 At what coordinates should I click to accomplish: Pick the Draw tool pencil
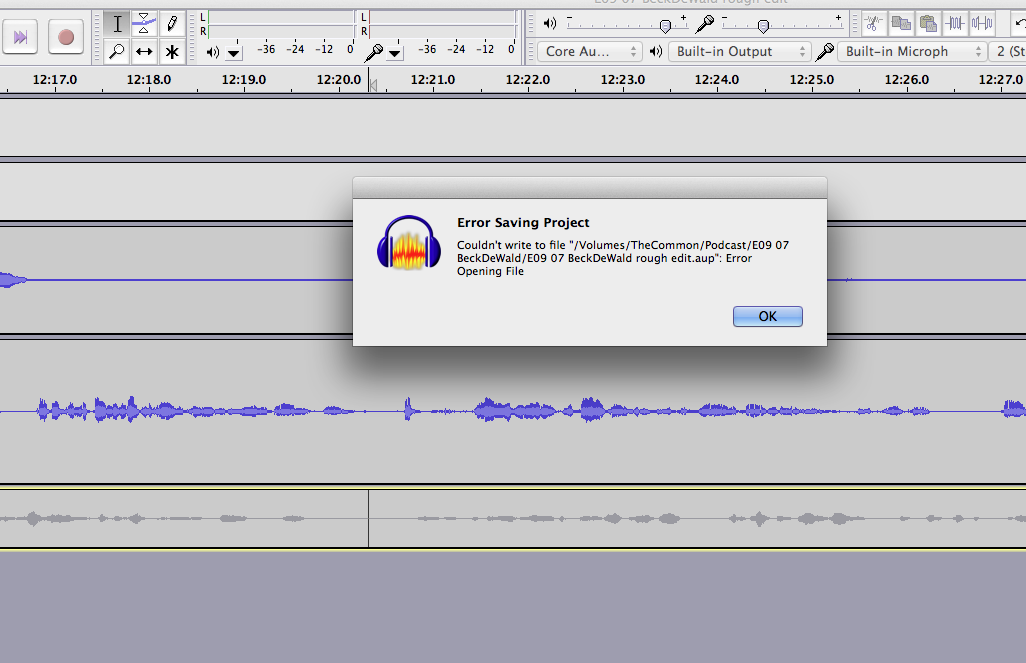172,23
